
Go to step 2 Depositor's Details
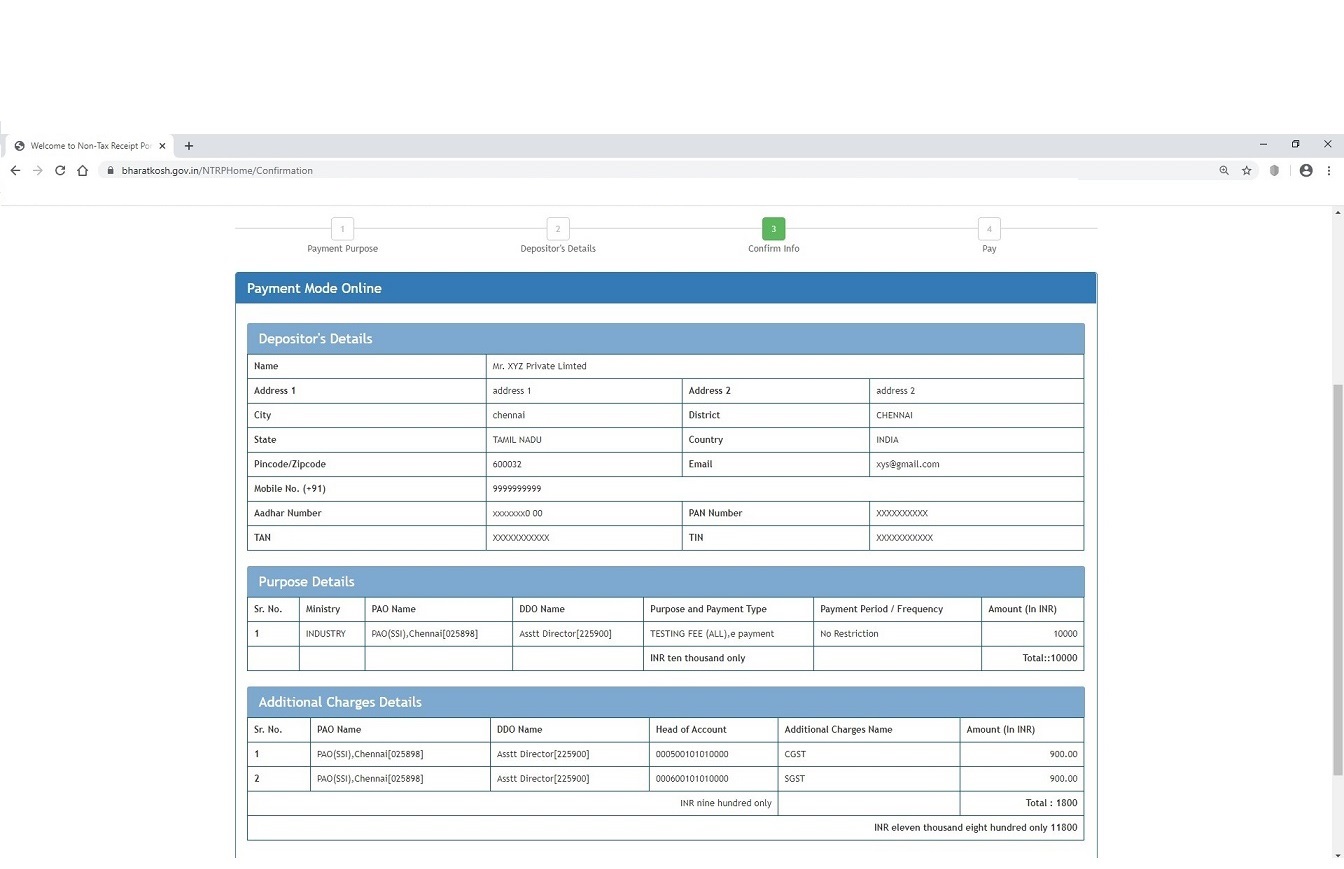558,229
